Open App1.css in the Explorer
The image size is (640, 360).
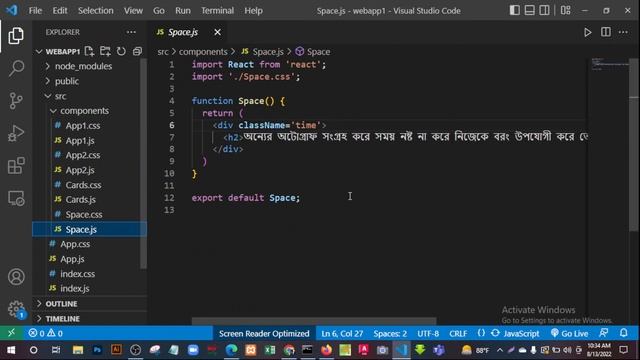pos(82,126)
